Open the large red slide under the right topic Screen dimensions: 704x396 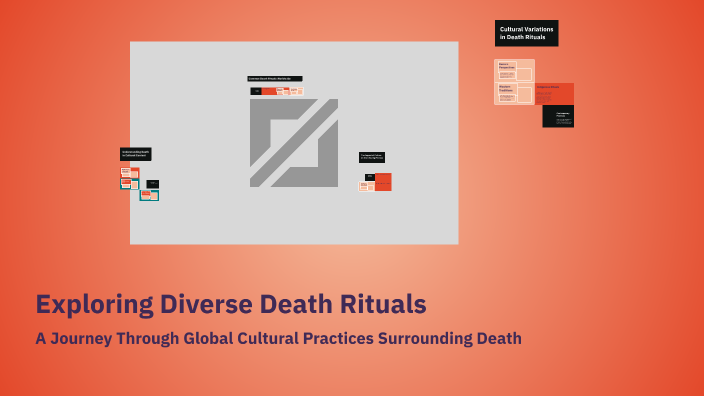pos(383,182)
